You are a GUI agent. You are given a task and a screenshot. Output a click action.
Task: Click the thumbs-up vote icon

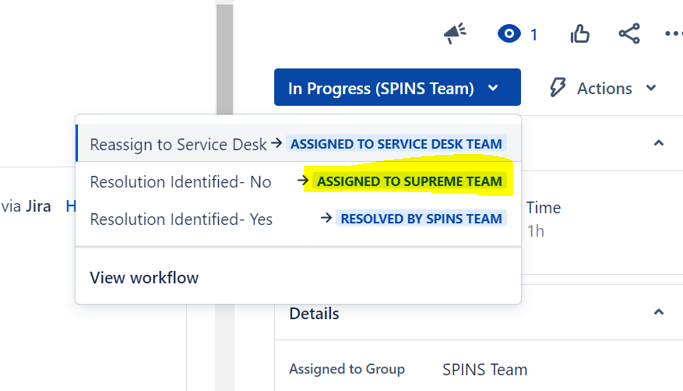(x=580, y=34)
